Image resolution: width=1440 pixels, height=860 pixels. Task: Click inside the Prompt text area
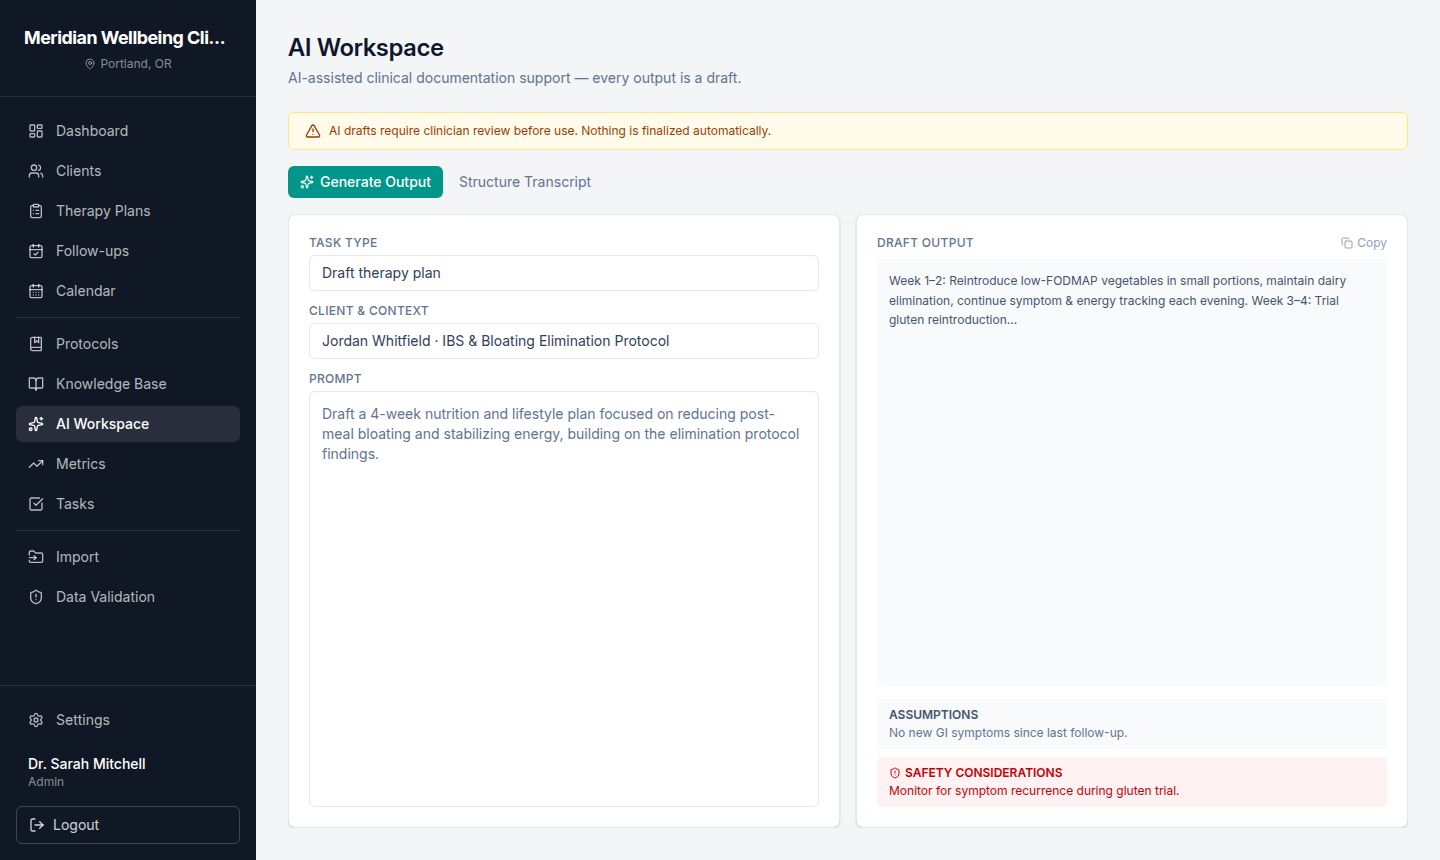(x=564, y=599)
